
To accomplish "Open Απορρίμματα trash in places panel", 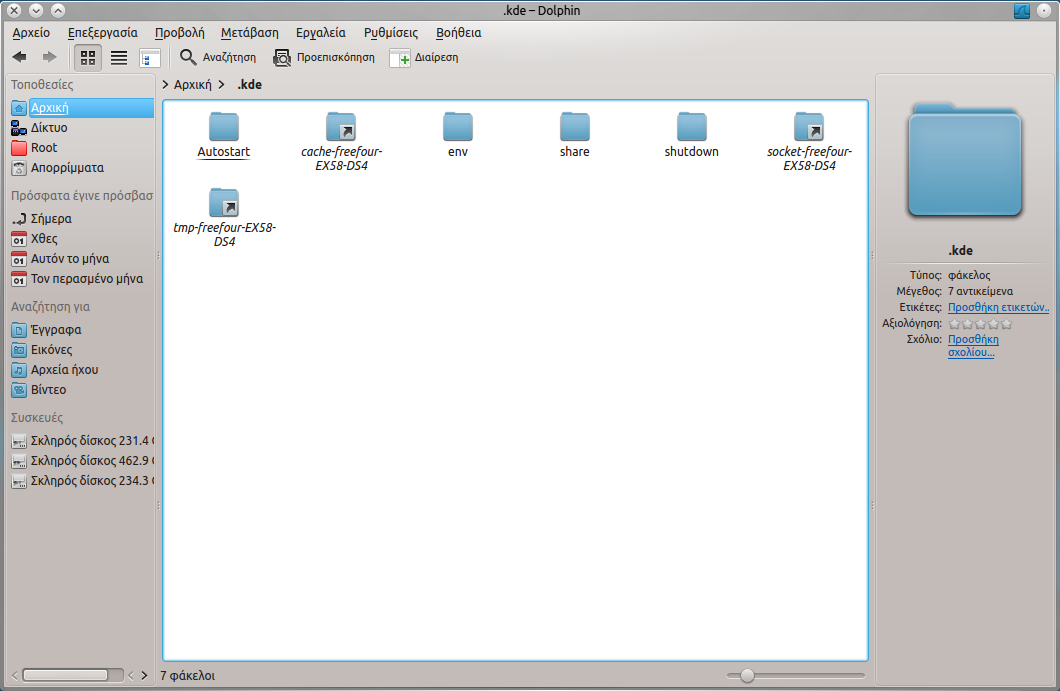I will coord(67,168).
